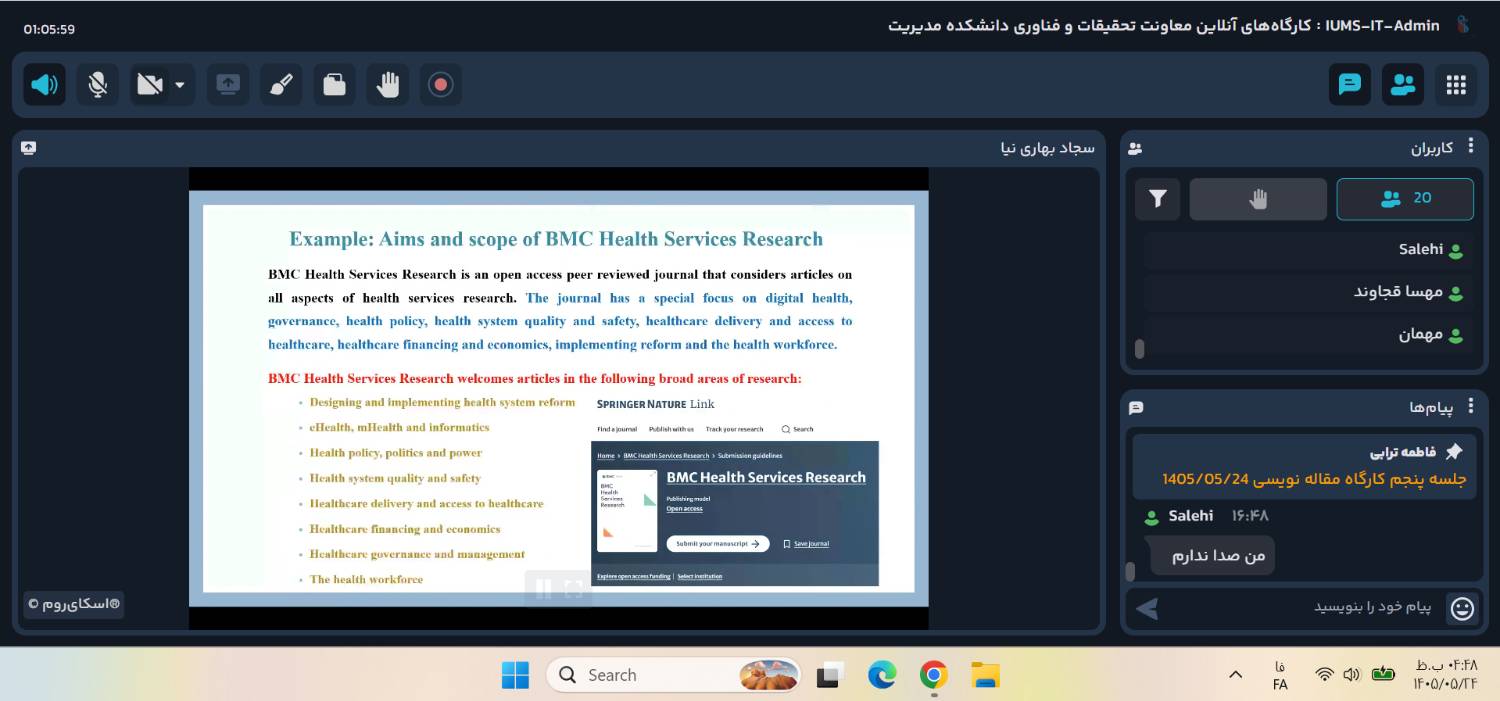Image resolution: width=1500 pixels, height=701 pixels.
Task: Open the user list filter button
Action: point(1158,199)
